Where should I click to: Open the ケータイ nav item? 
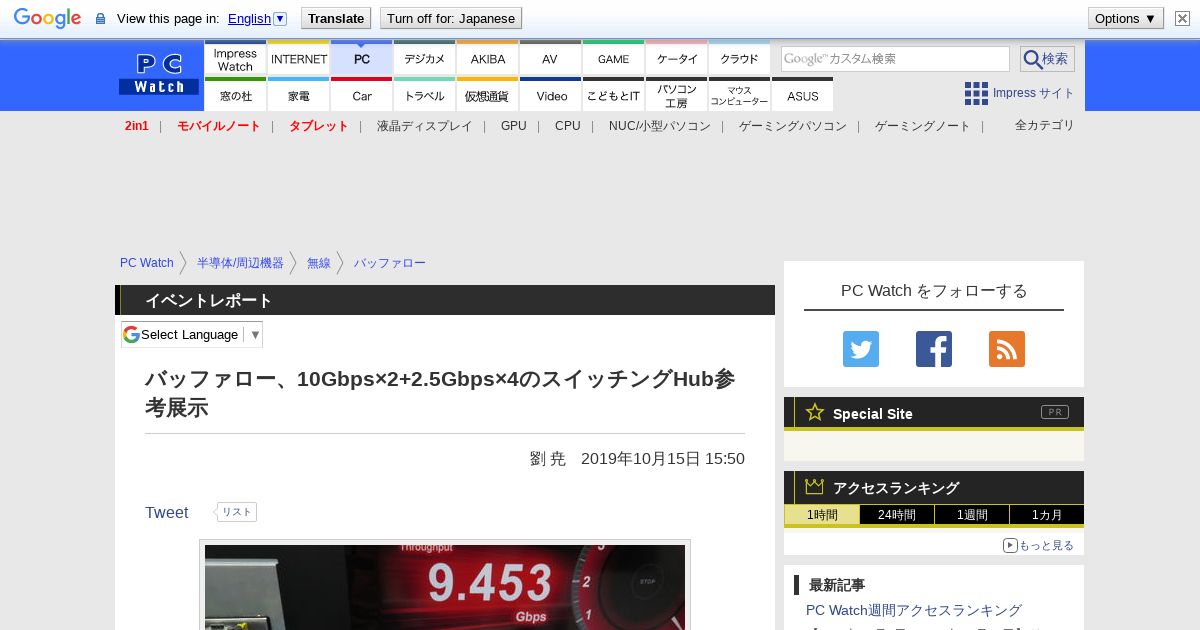(677, 60)
